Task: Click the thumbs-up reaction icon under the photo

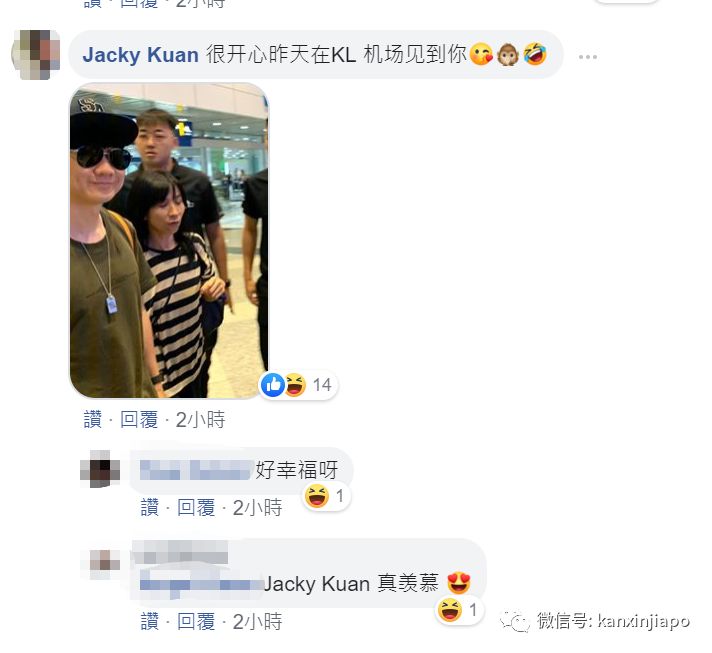Action: coord(272,385)
